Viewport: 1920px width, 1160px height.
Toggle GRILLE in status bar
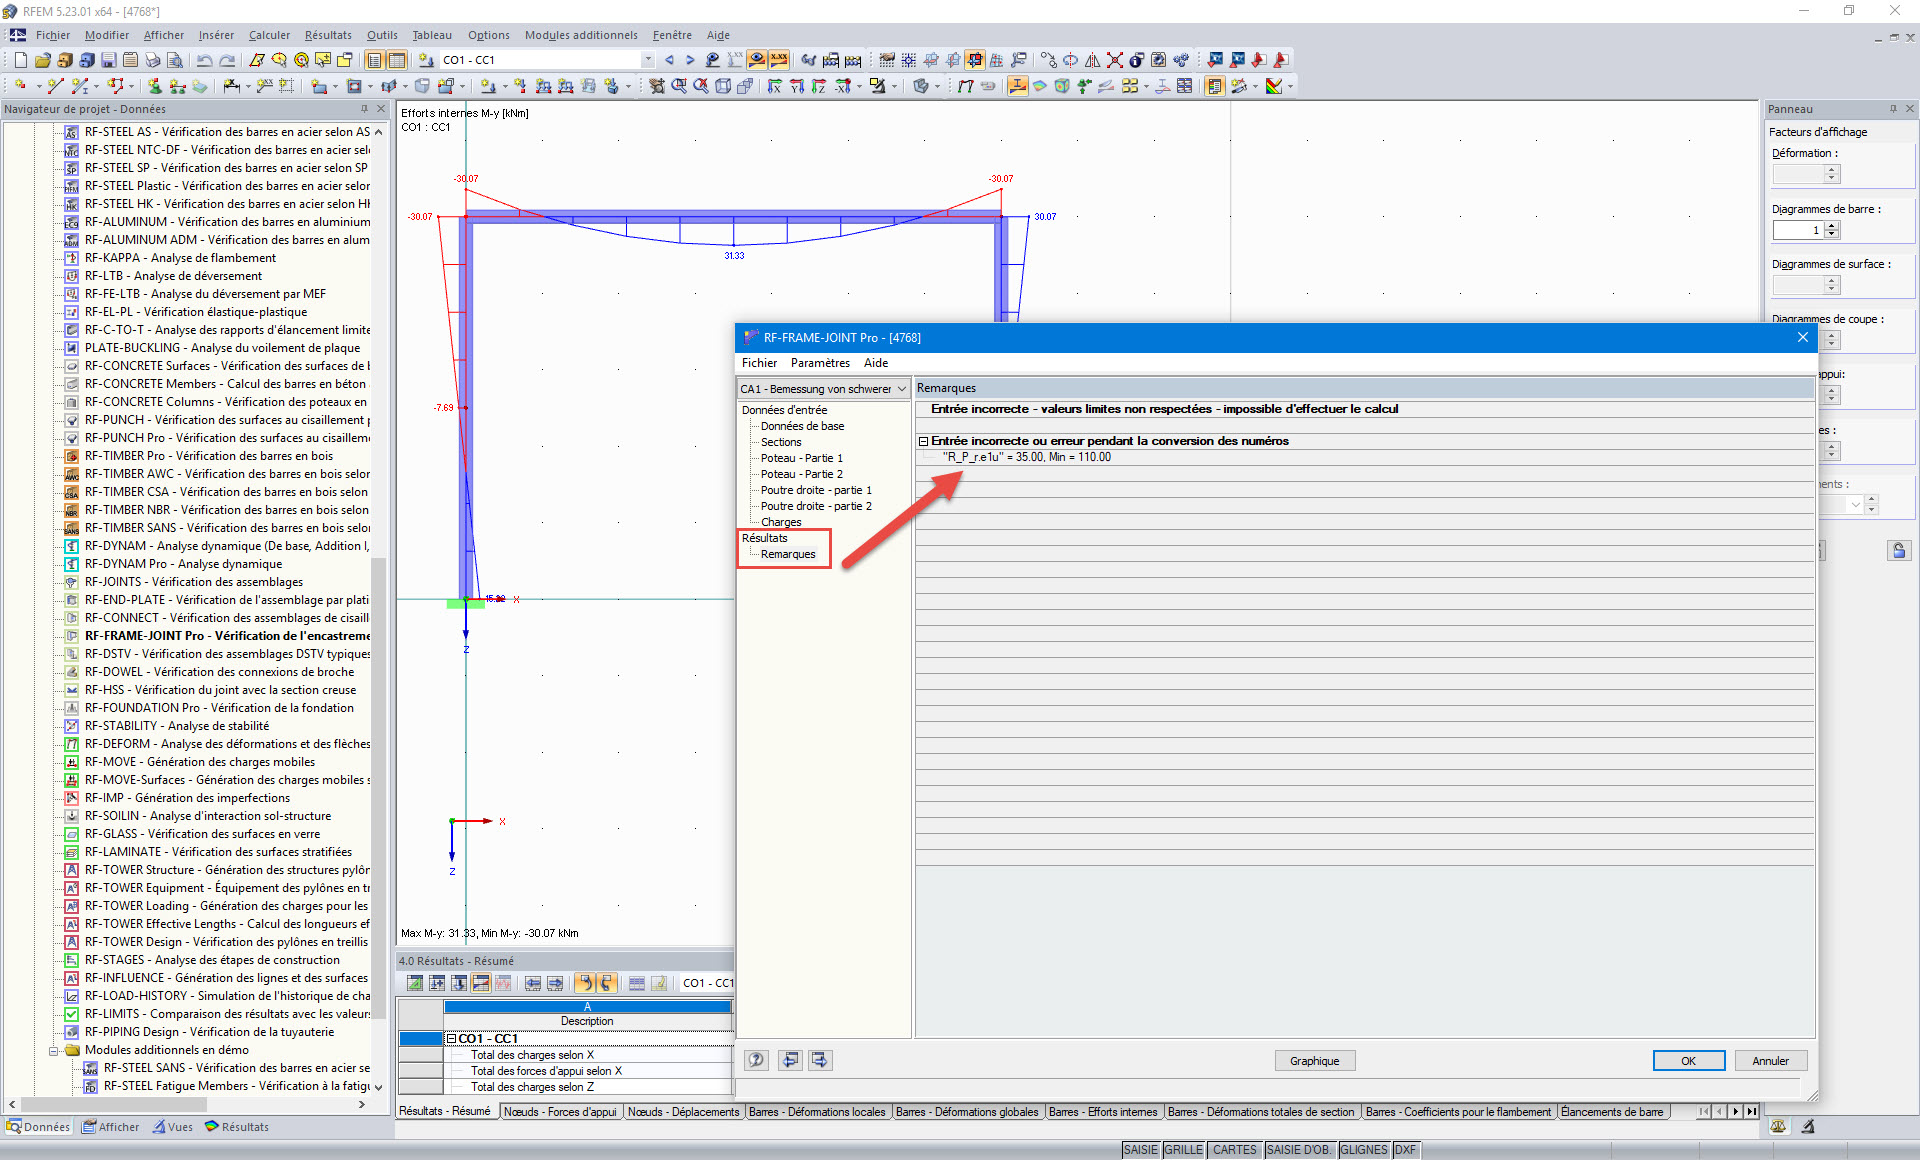click(1183, 1150)
